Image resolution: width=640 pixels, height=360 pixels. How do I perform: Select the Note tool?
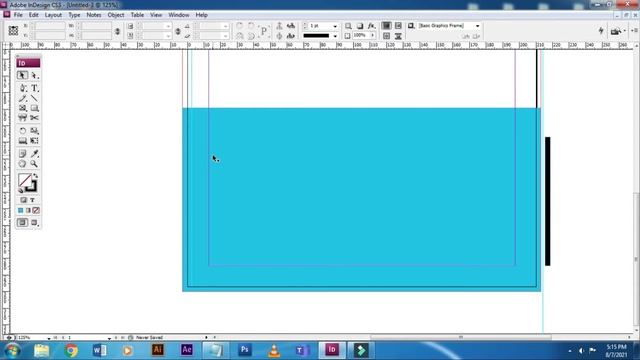[x=22, y=153]
